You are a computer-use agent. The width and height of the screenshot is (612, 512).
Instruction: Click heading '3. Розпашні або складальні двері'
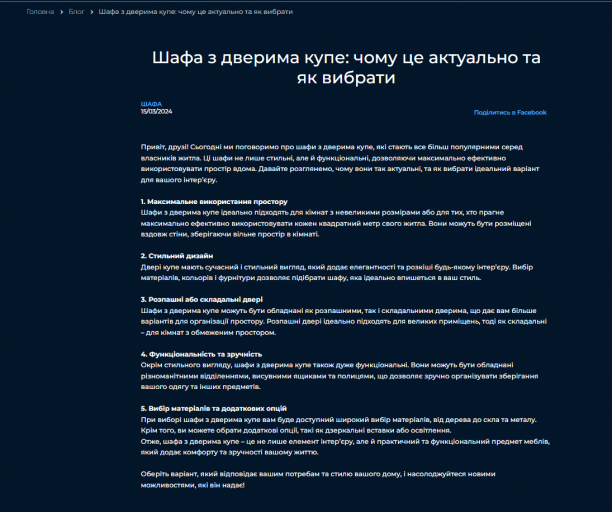pyautogui.click(x=201, y=299)
